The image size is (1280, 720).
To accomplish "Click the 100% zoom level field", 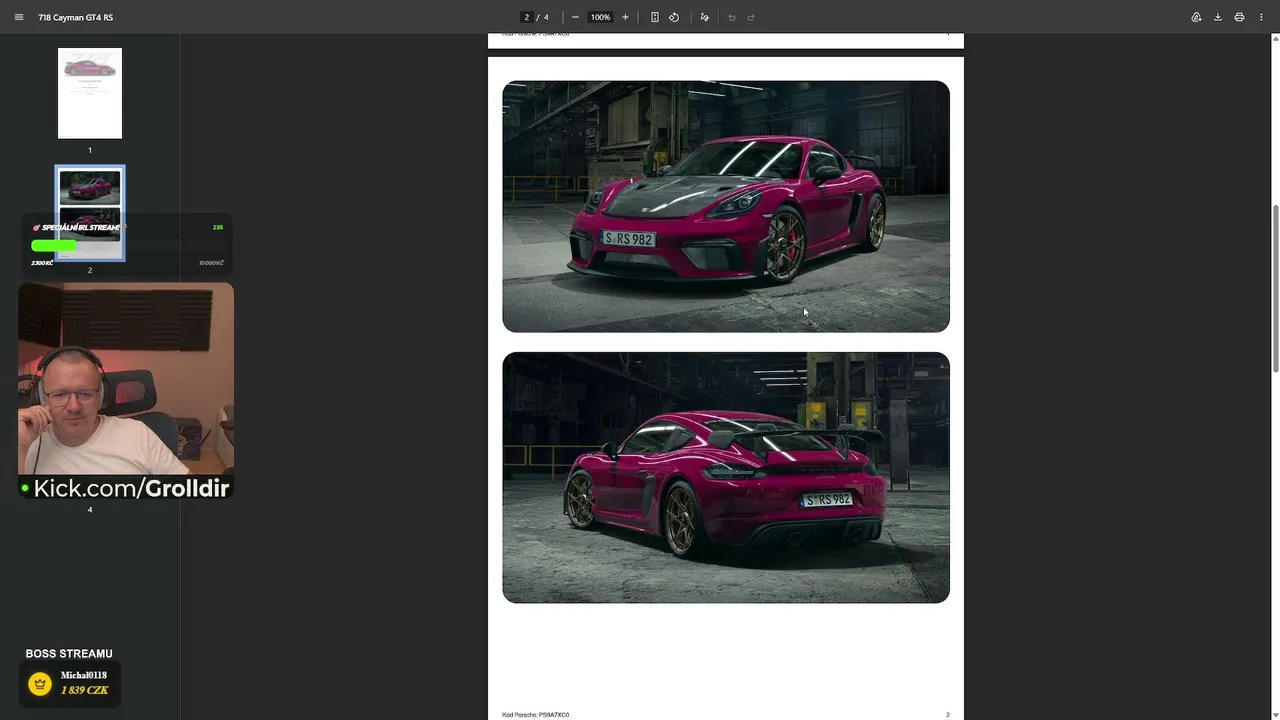I will 600,17.
